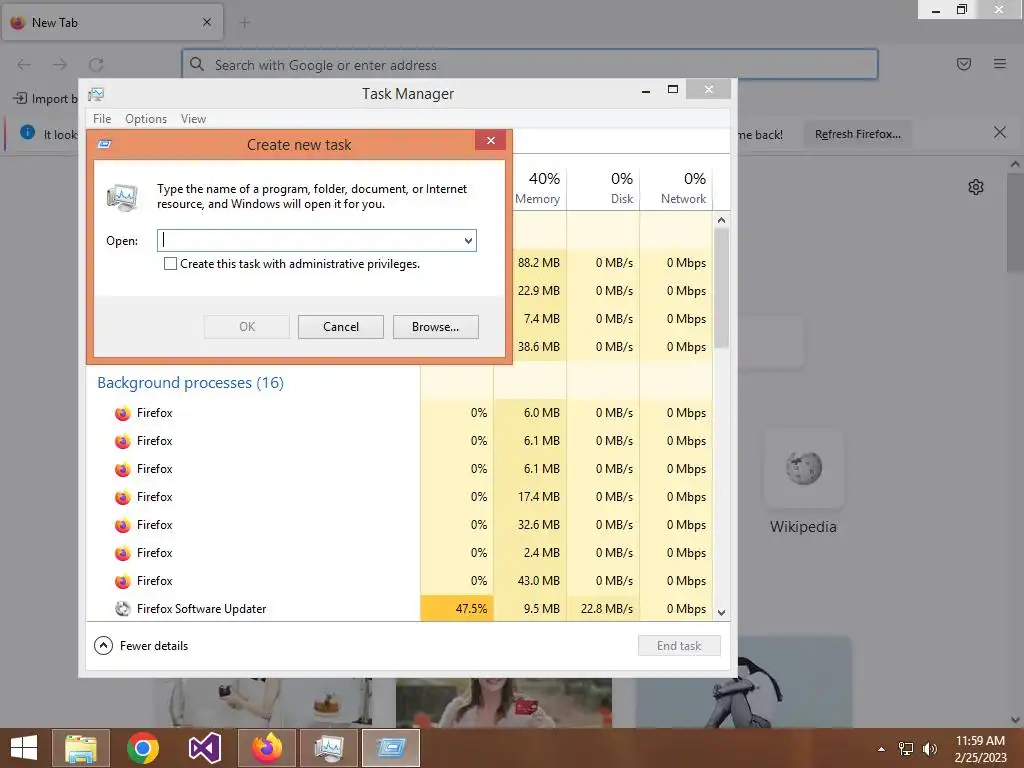Select Firefox process using 32.6 MB

pos(399,524)
